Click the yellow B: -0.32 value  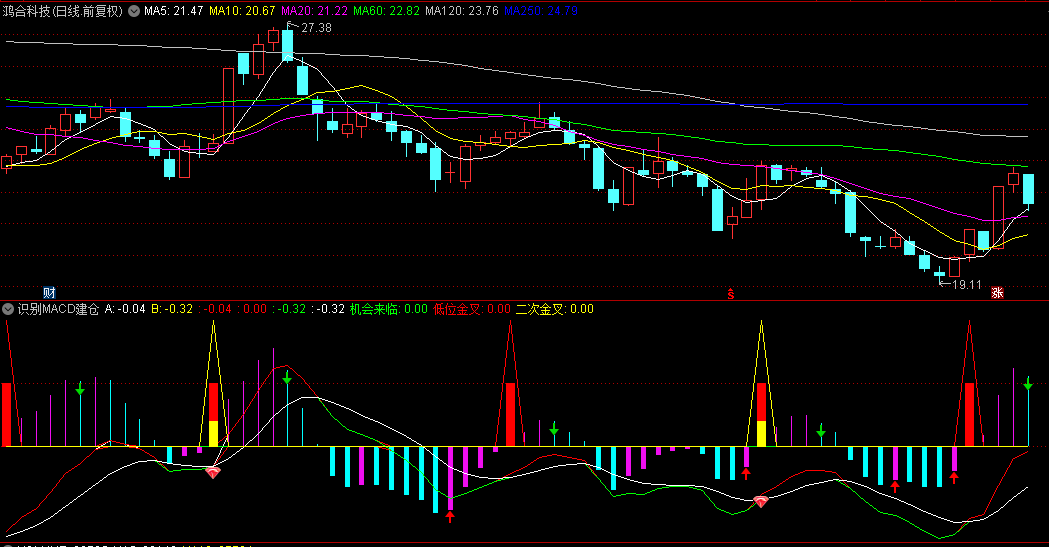point(172,309)
